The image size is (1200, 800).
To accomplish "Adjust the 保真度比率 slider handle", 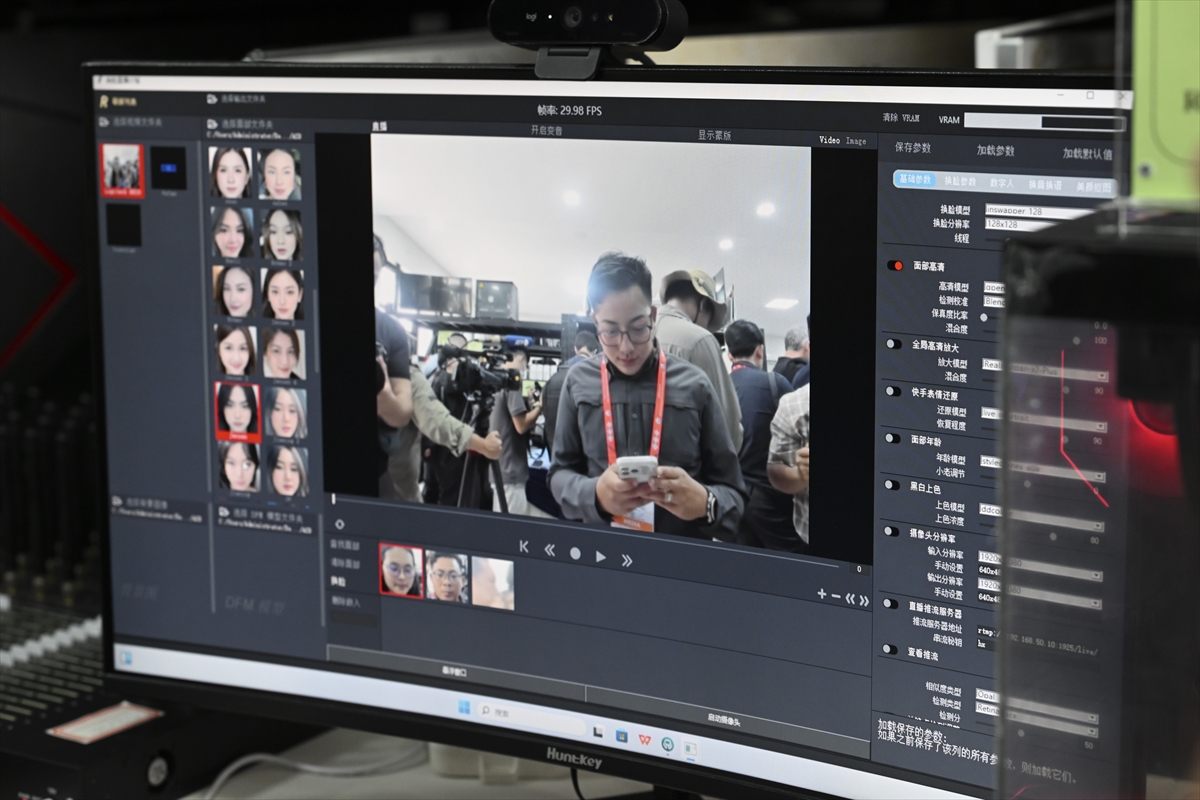I will [983, 317].
